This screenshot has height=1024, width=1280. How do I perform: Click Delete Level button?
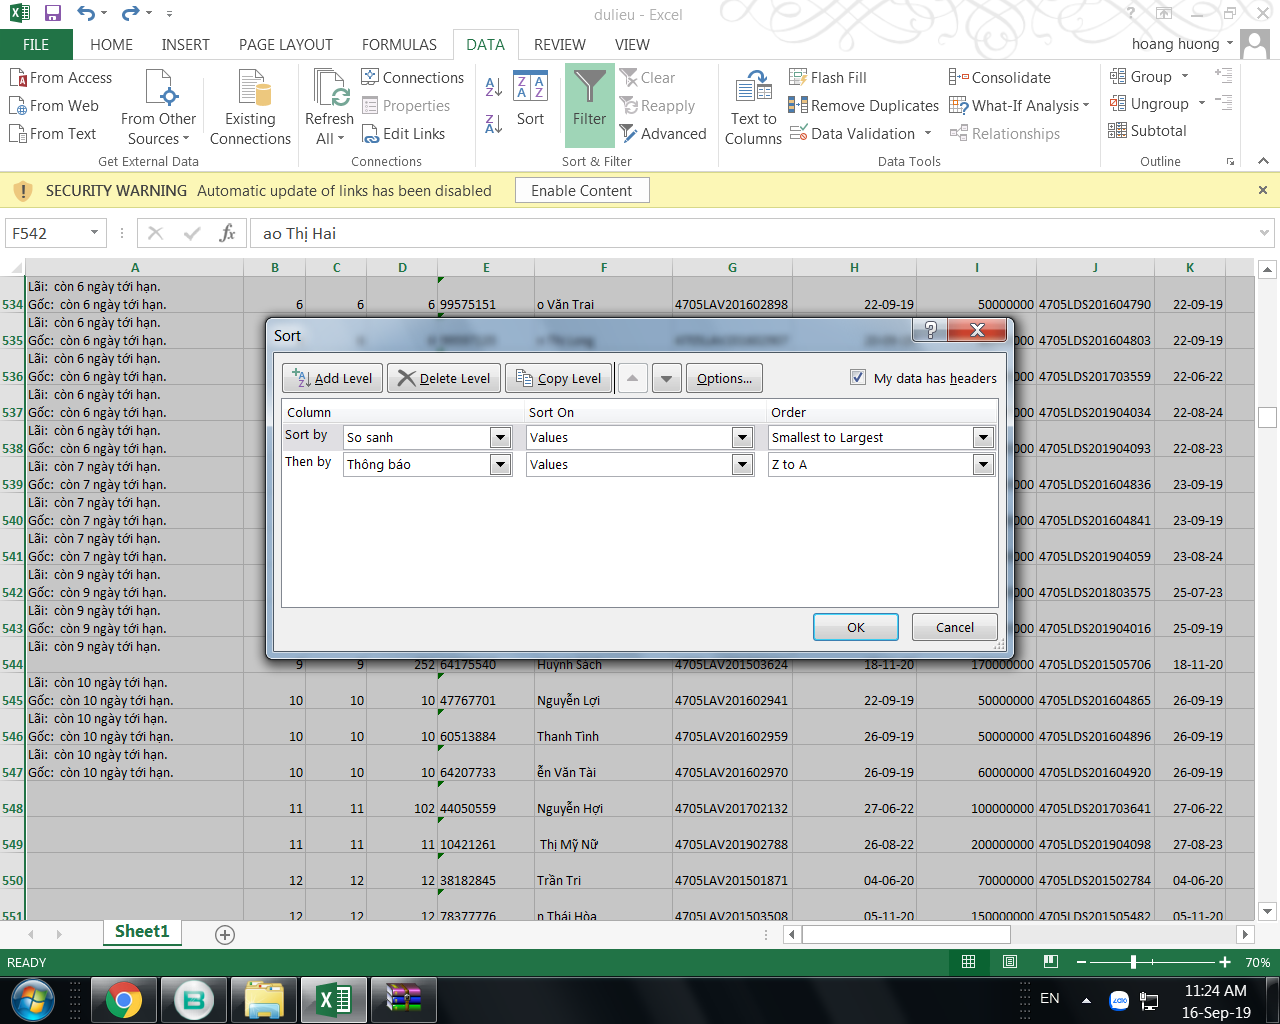click(444, 378)
